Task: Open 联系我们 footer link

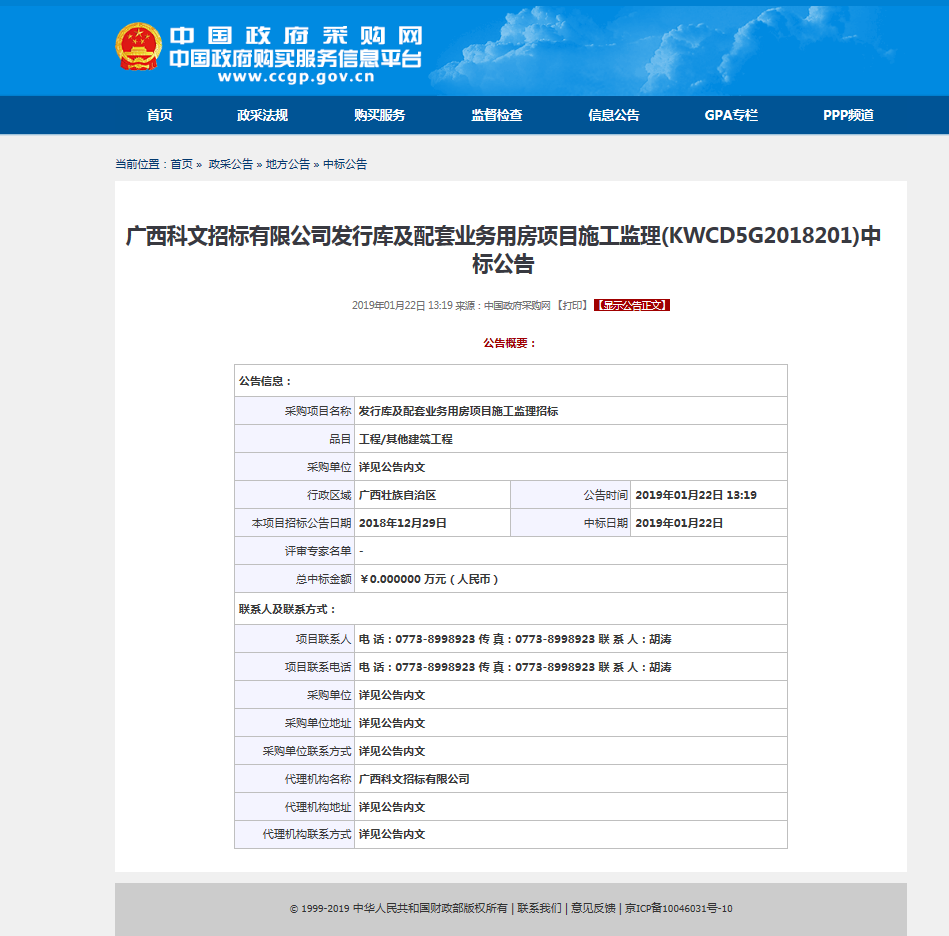Action: pyautogui.click(x=539, y=909)
